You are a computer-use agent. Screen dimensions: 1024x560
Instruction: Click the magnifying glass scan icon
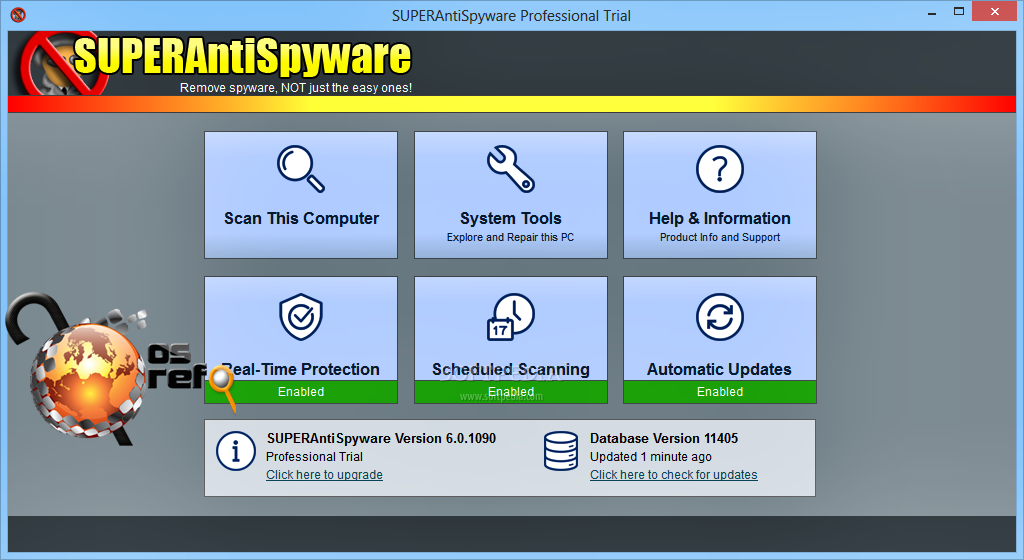click(301, 169)
